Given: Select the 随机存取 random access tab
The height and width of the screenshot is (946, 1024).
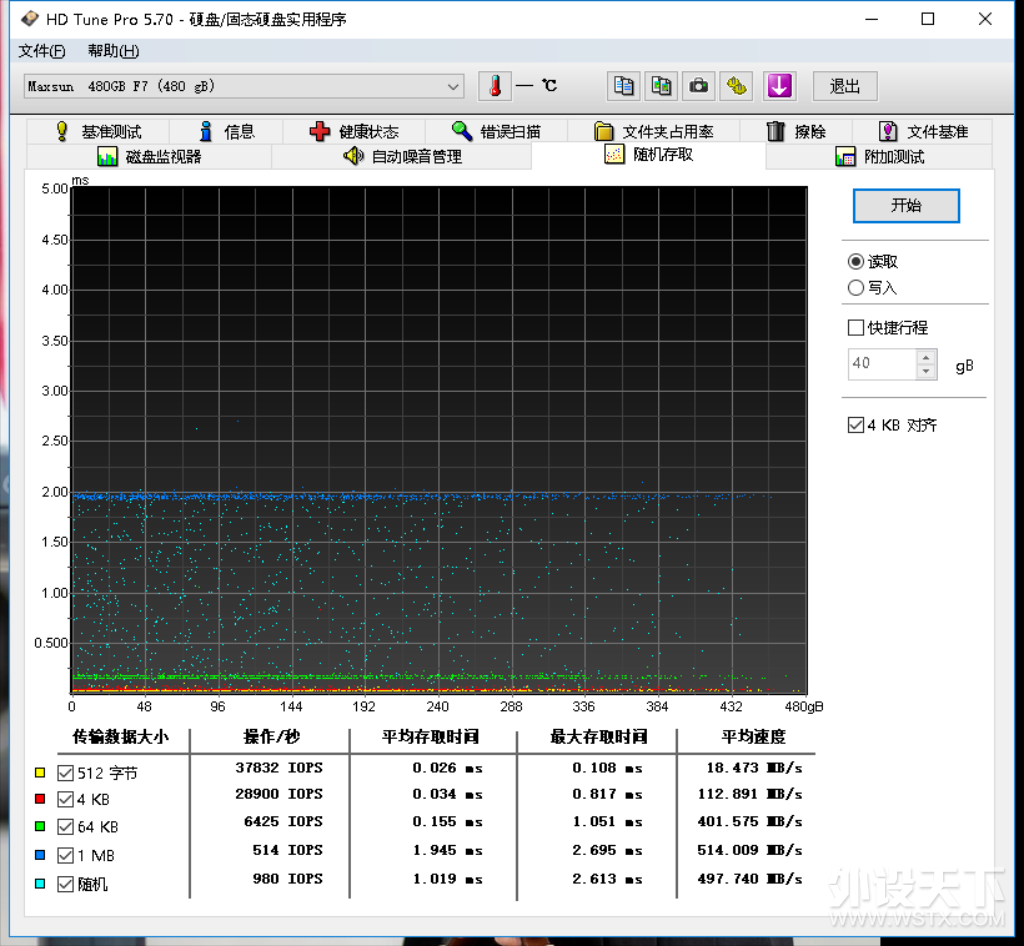Looking at the screenshot, I should point(648,155).
